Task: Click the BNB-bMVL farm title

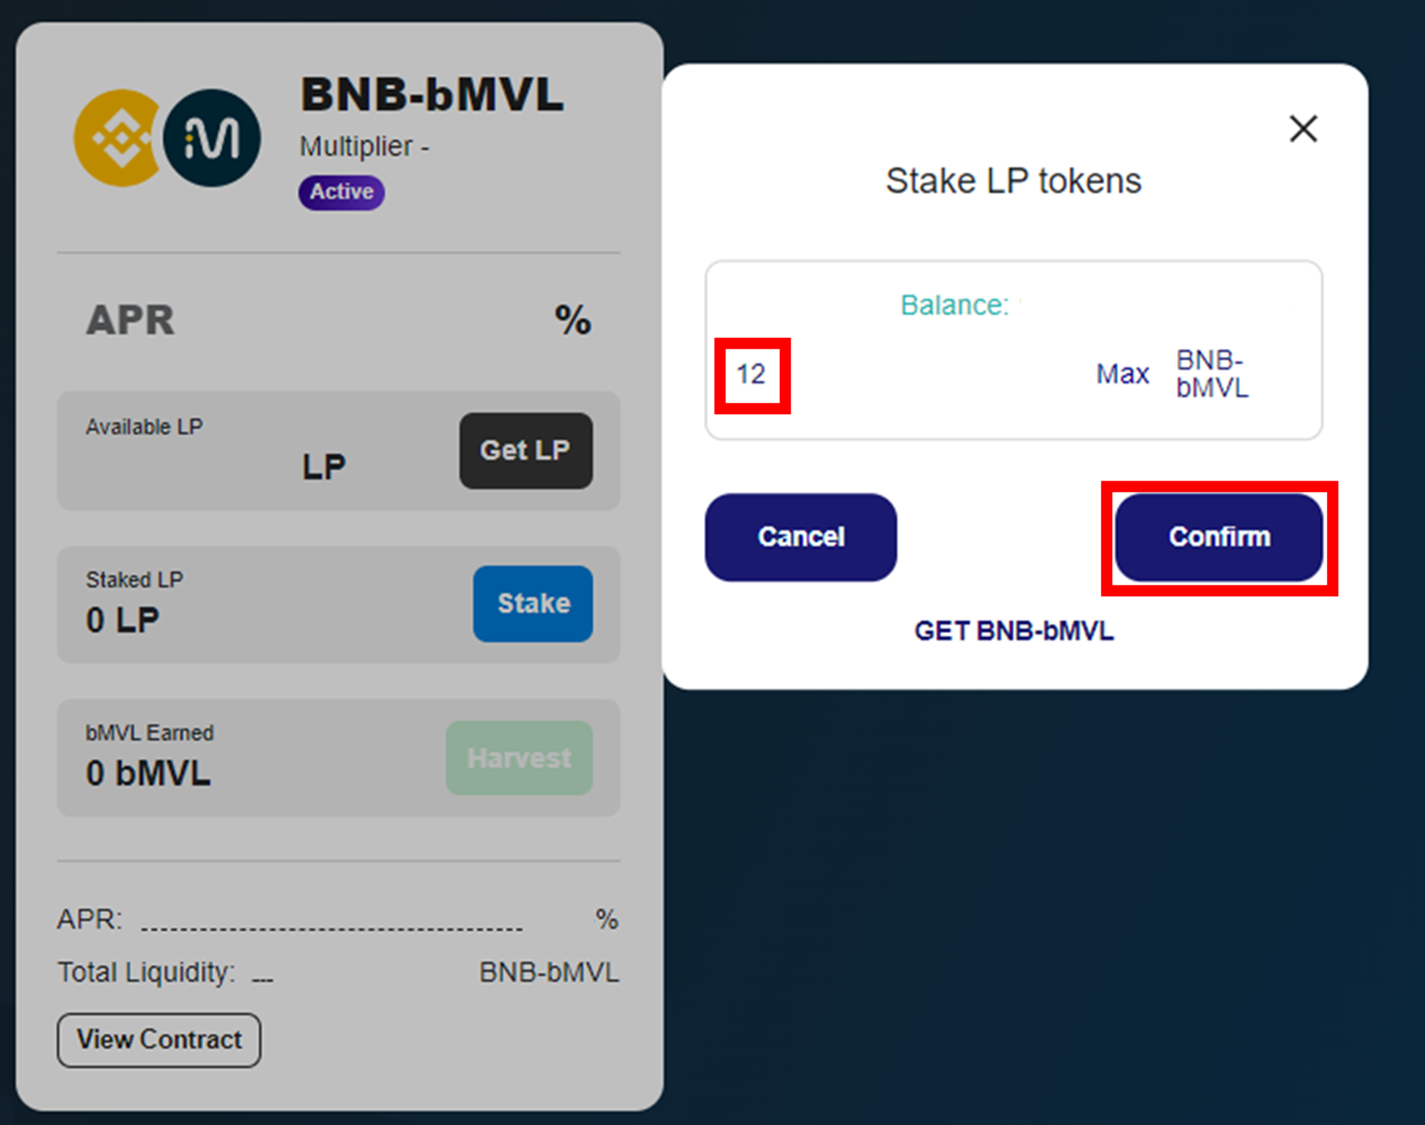Action: tap(432, 96)
